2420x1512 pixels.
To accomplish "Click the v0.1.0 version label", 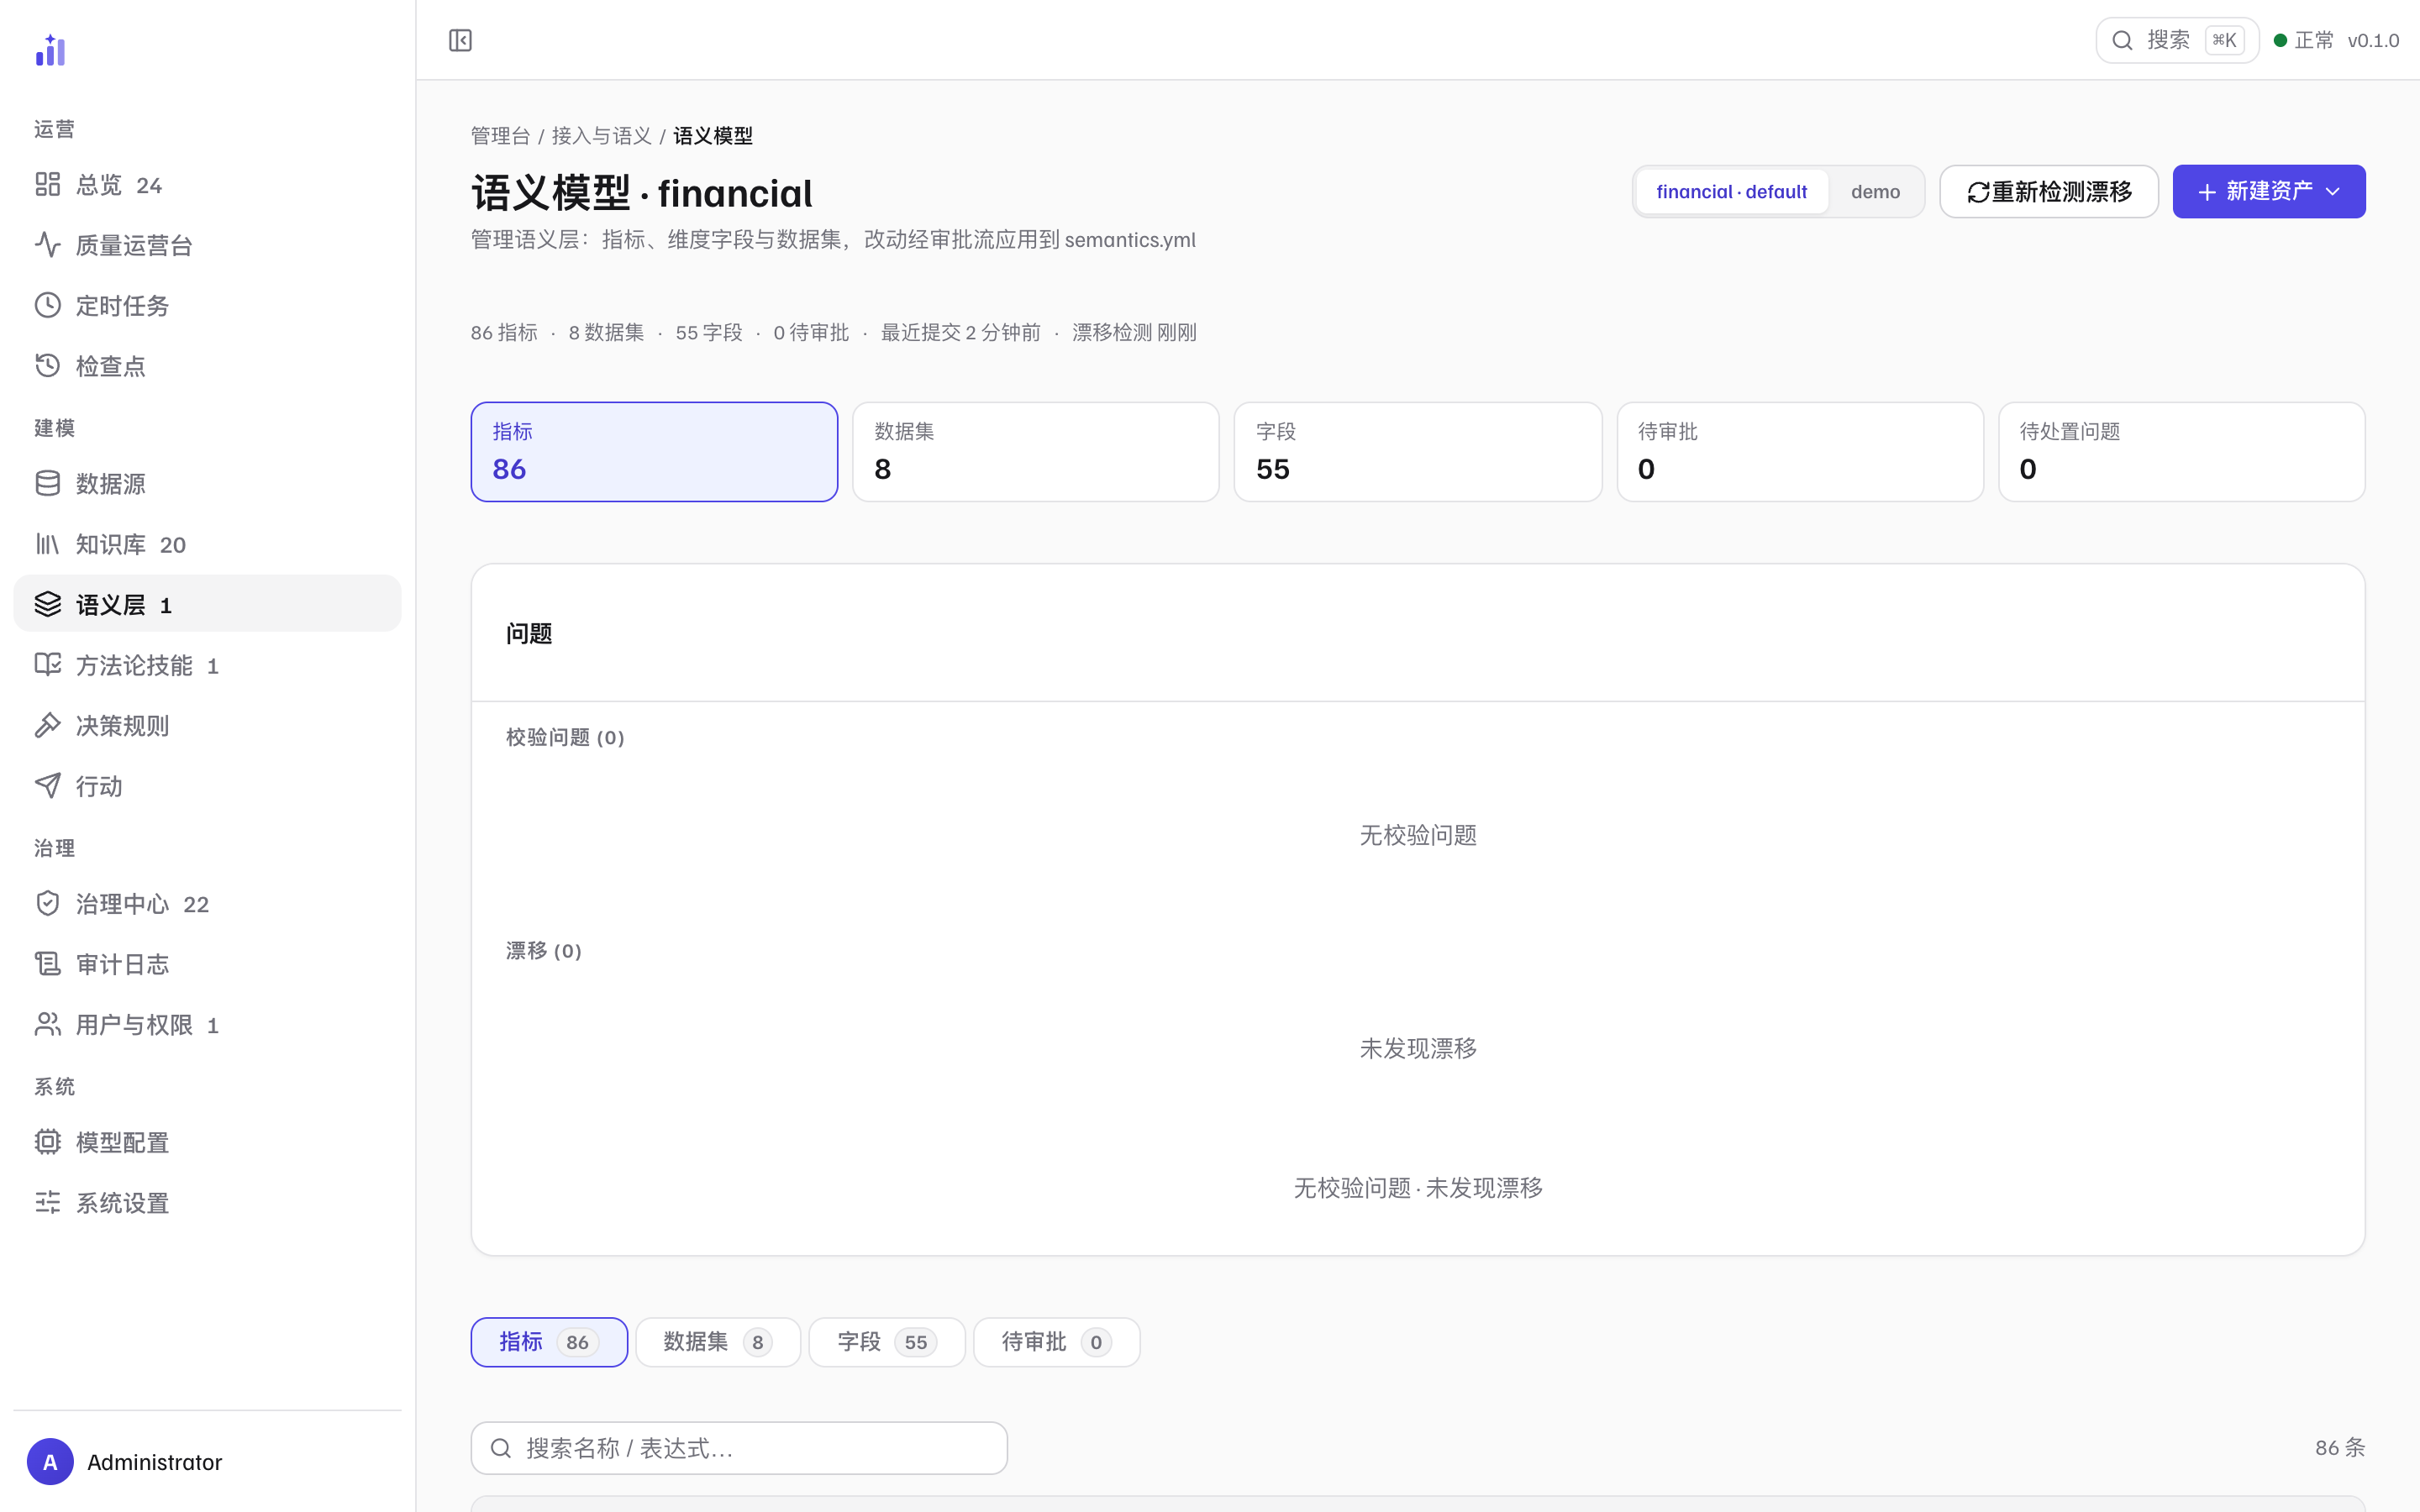I will (2373, 40).
